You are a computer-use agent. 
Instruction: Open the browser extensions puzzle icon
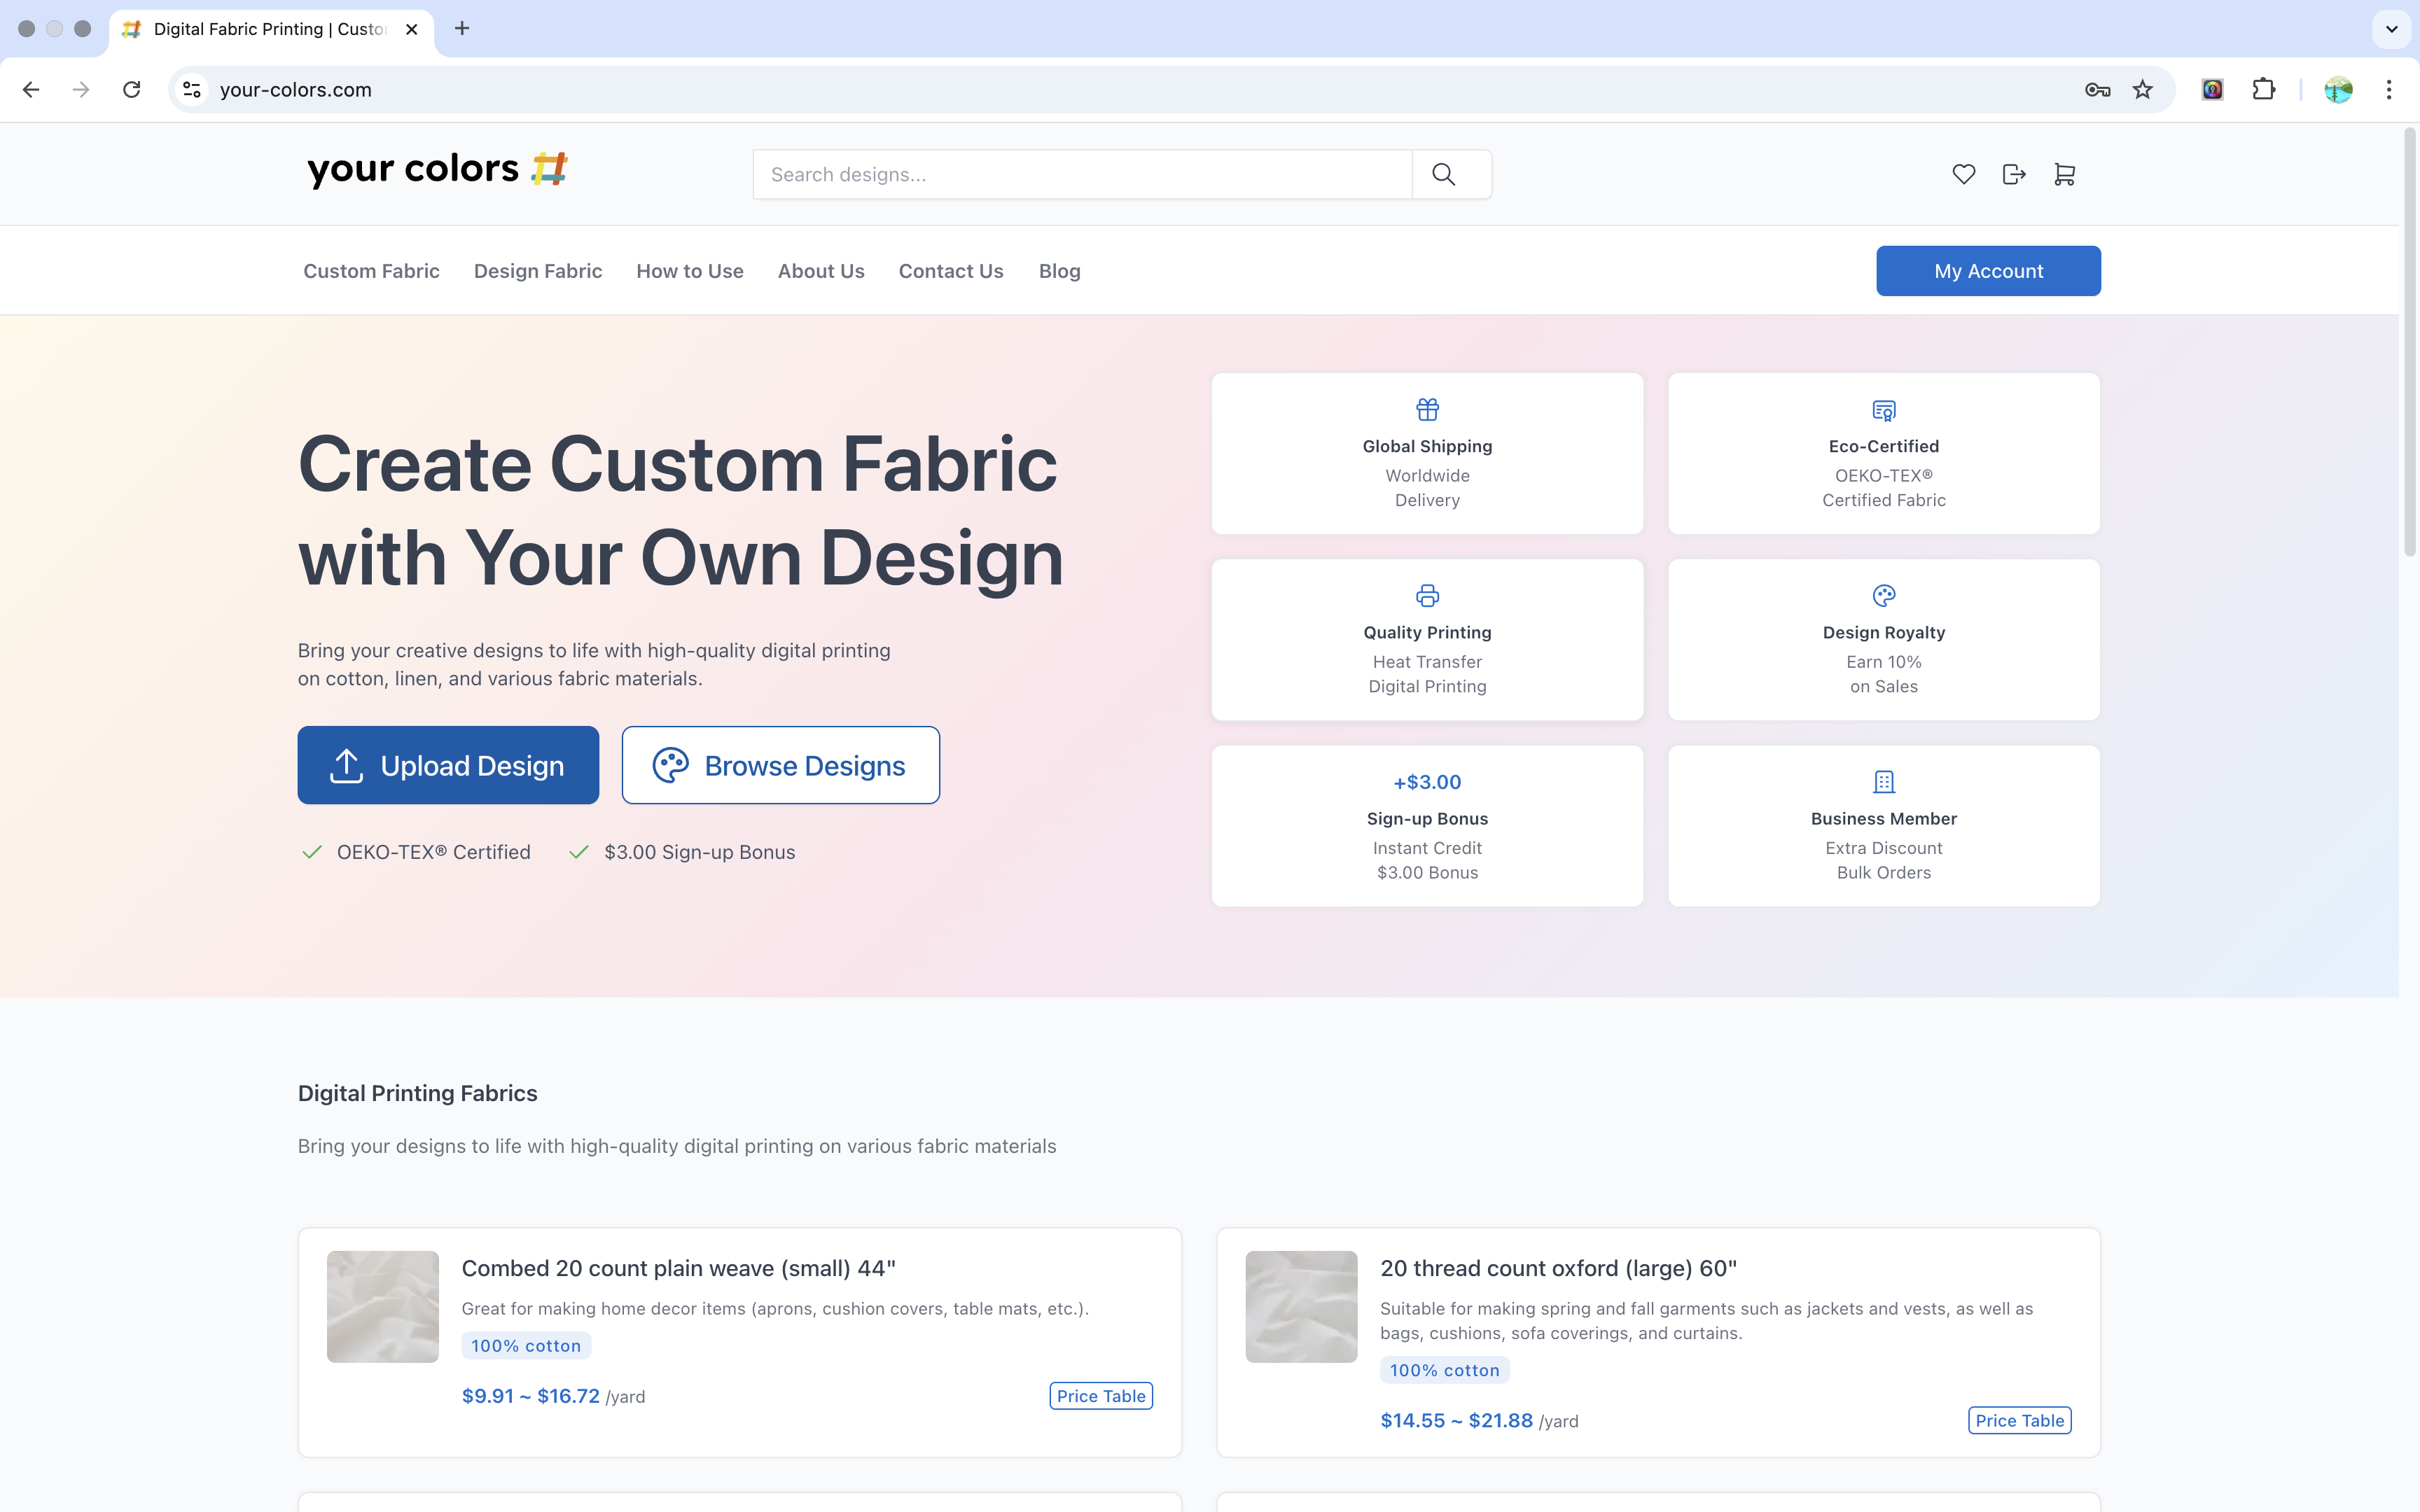(2264, 90)
